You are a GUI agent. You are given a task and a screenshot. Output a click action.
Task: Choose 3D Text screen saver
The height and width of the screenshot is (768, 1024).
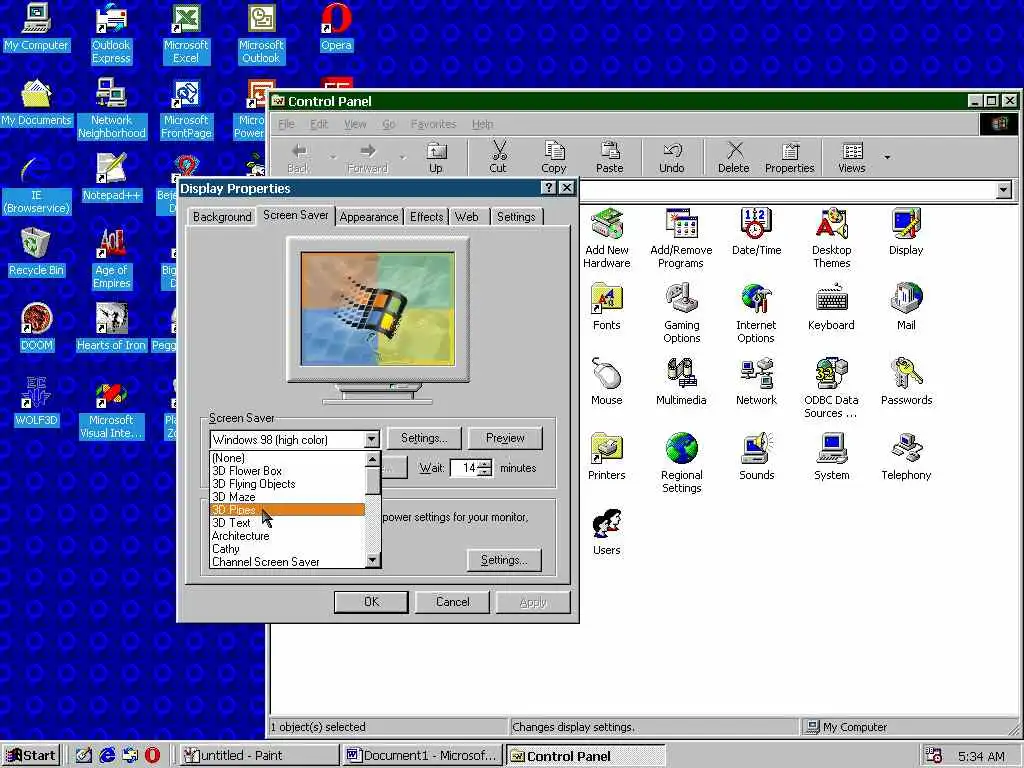click(287, 523)
